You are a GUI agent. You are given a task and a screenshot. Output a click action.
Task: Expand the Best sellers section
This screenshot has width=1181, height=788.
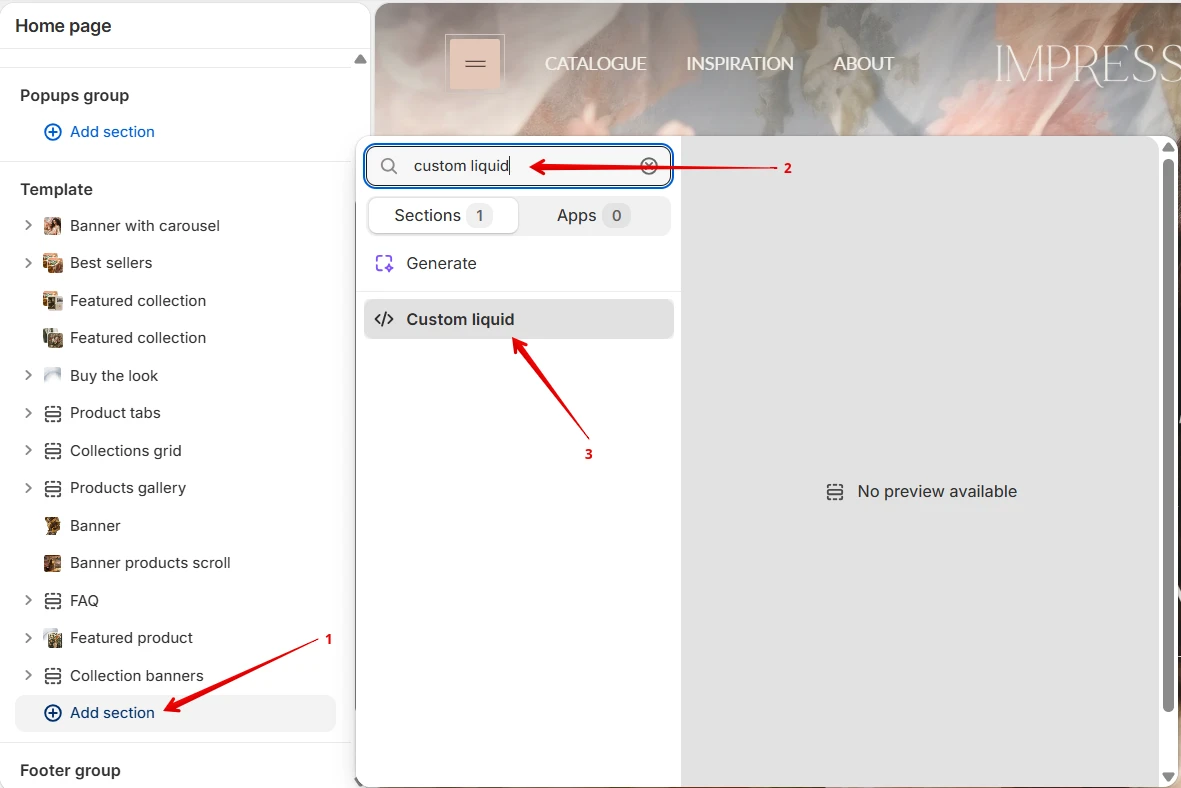click(x=28, y=263)
